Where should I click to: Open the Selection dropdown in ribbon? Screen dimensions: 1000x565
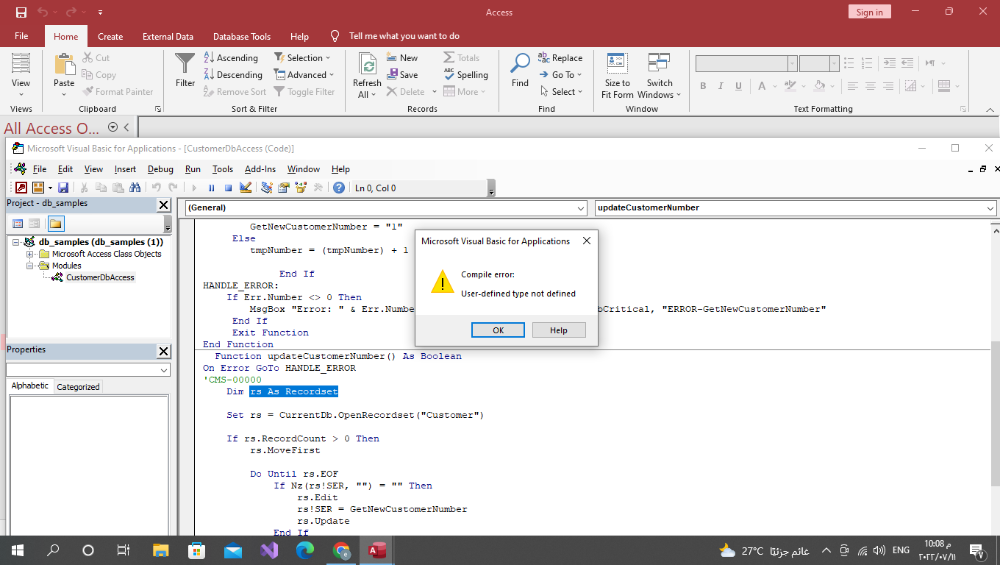[x=302, y=57]
